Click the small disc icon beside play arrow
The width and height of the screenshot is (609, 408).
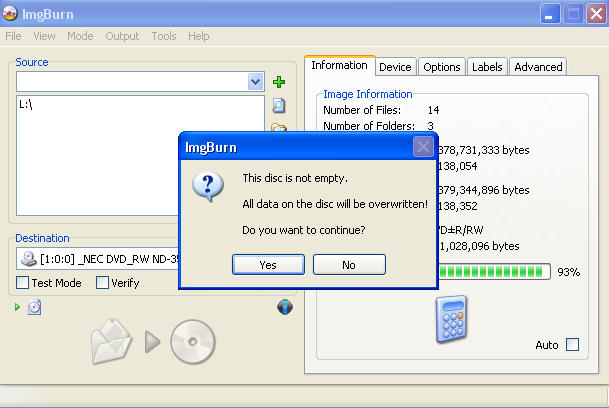[34, 307]
